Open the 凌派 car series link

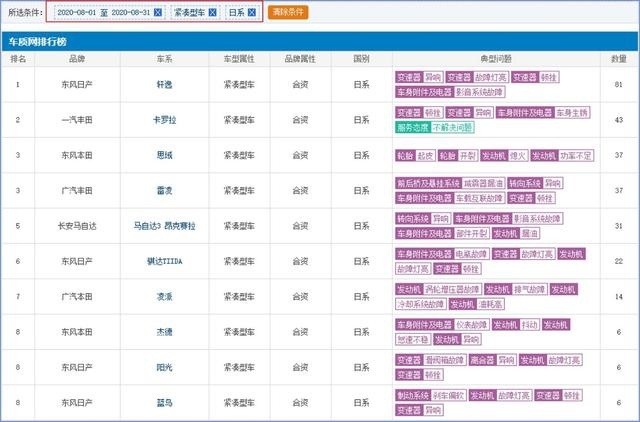tap(164, 297)
